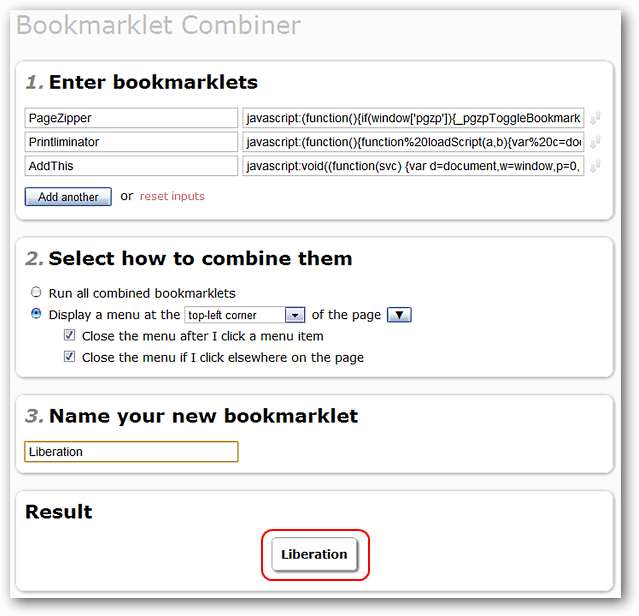Uncheck 'Close the menu if I click elsewhere'
This screenshot has width=639, height=616.
click(x=70, y=357)
